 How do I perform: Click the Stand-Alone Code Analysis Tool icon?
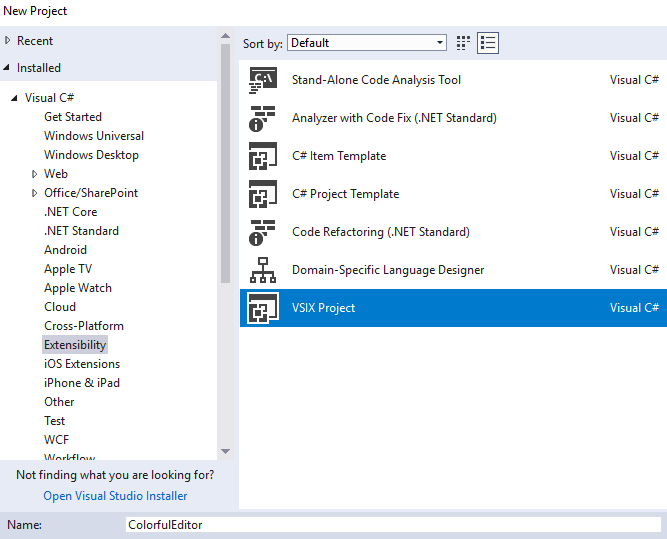263,80
